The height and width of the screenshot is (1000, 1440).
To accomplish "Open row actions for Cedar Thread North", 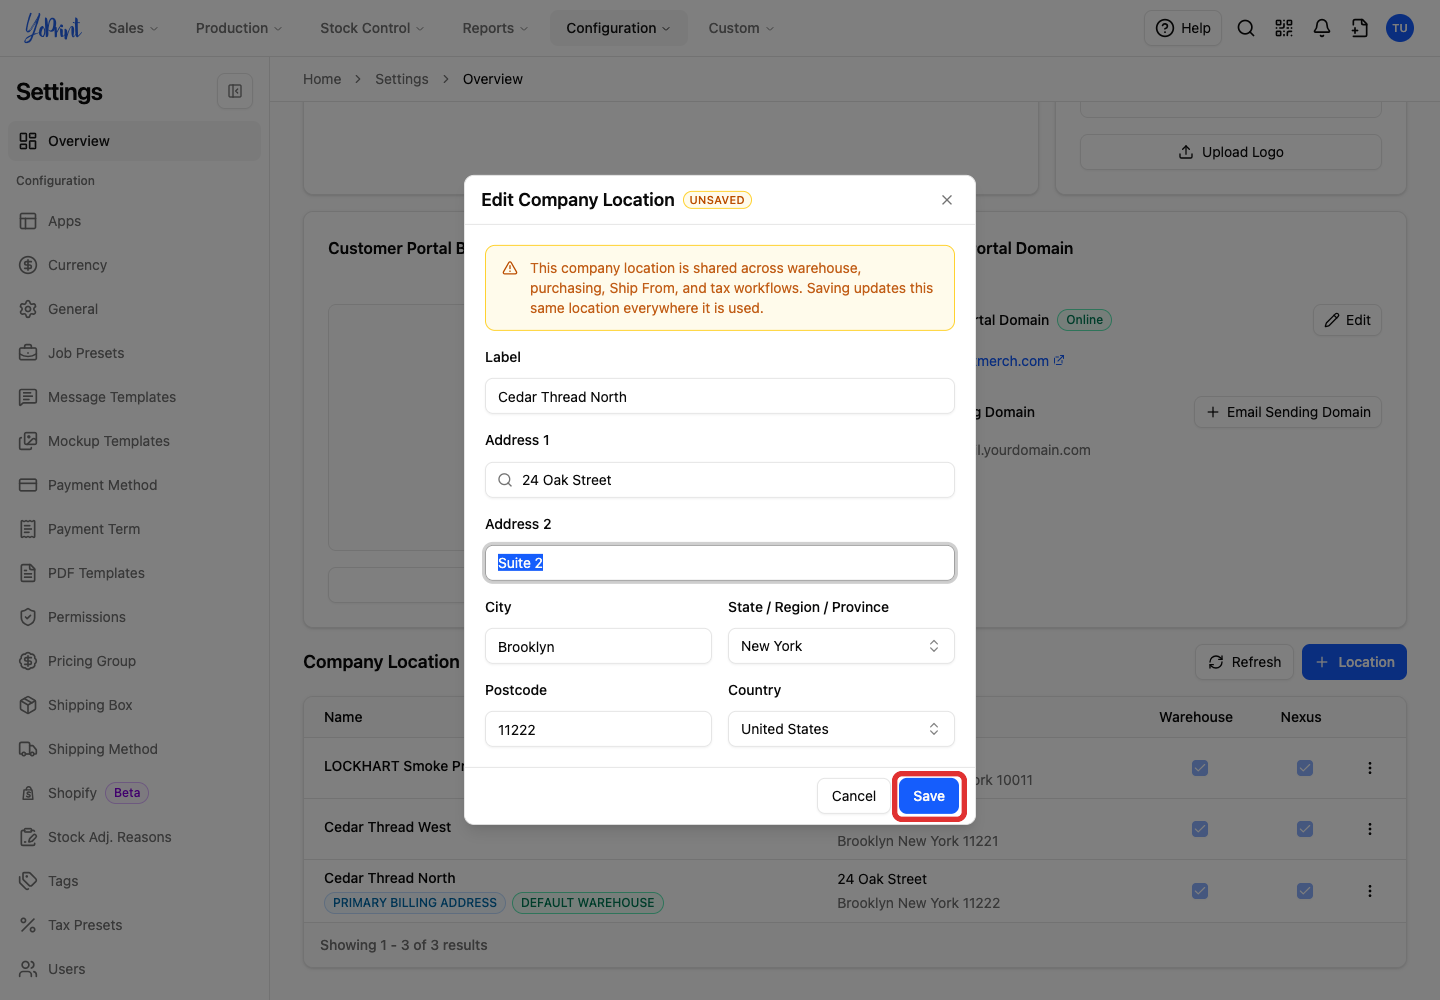I will pyautogui.click(x=1370, y=891).
